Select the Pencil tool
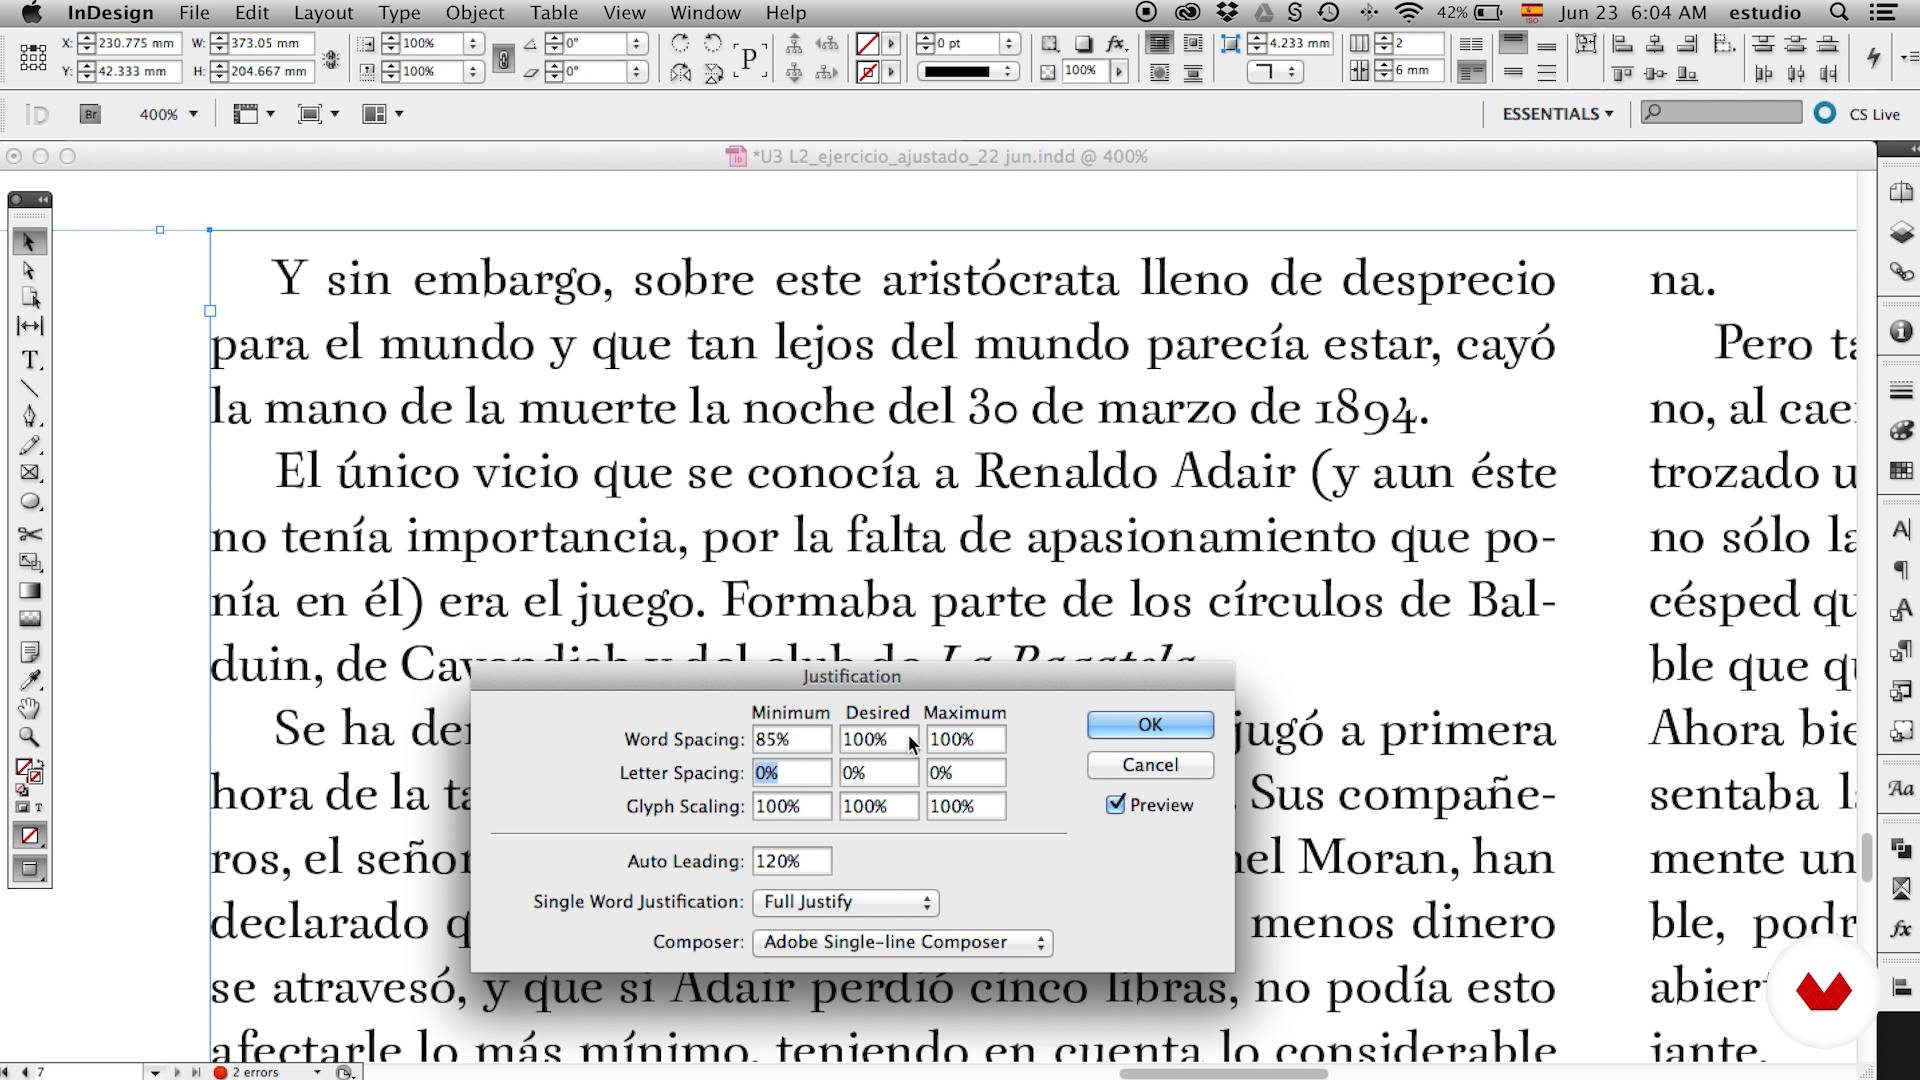 point(30,445)
